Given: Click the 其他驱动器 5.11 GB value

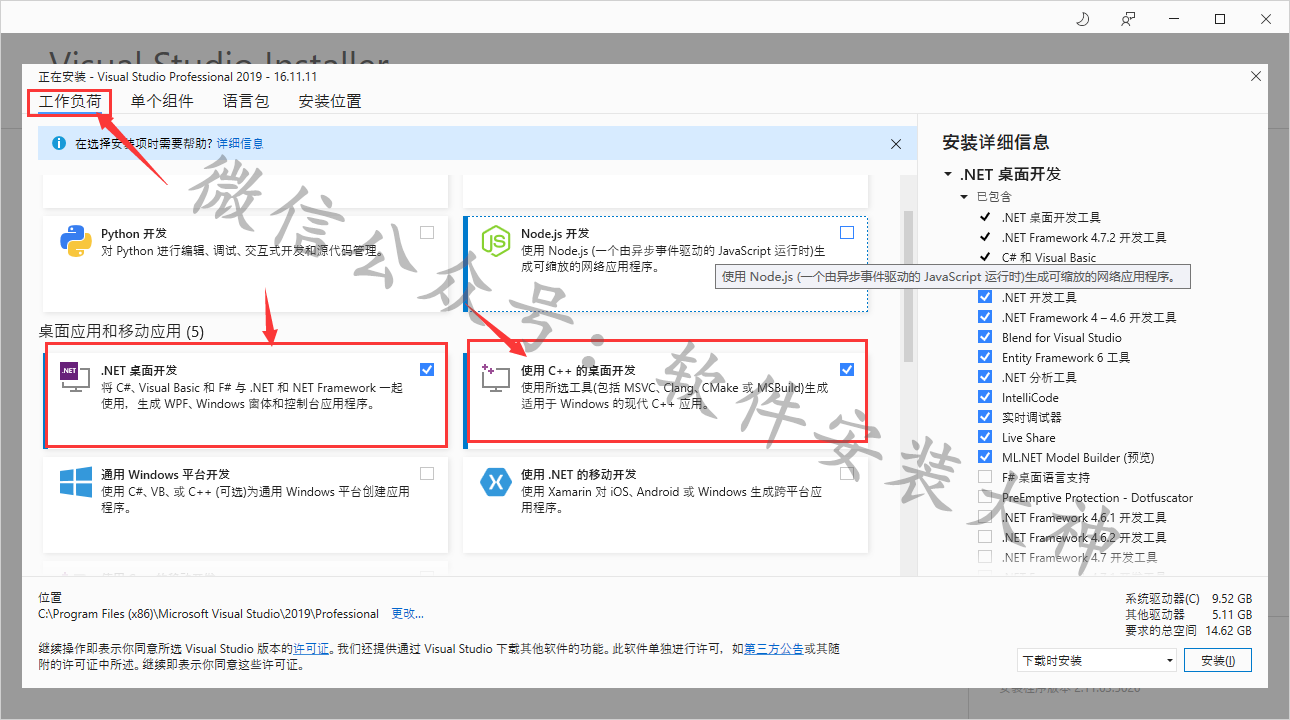Looking at the screenshot, I should [x=1232, y=615].
